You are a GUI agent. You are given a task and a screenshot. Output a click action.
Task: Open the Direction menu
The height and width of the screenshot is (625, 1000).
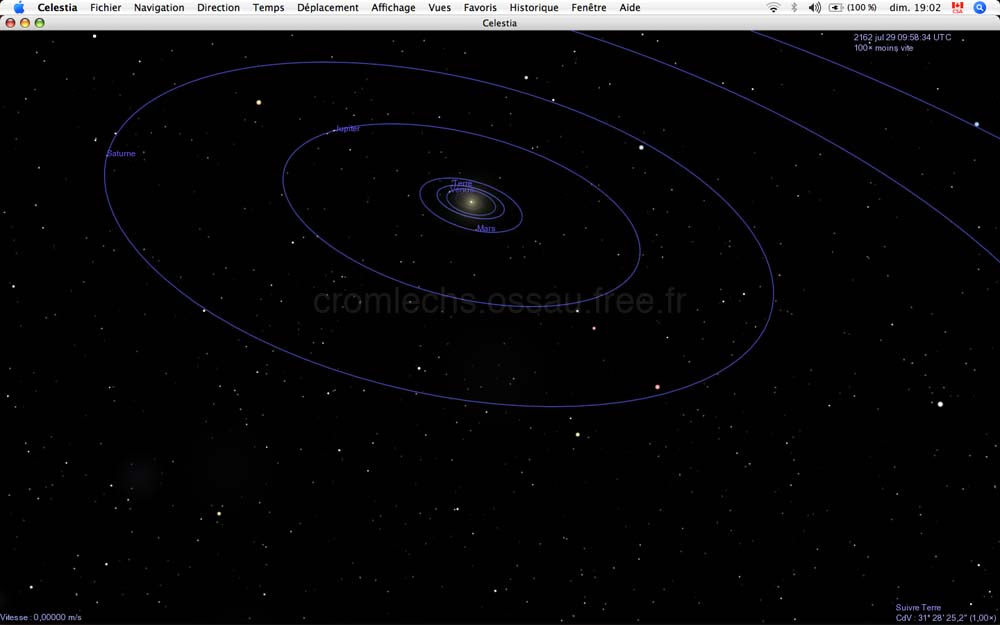click(x=218, y=8)
